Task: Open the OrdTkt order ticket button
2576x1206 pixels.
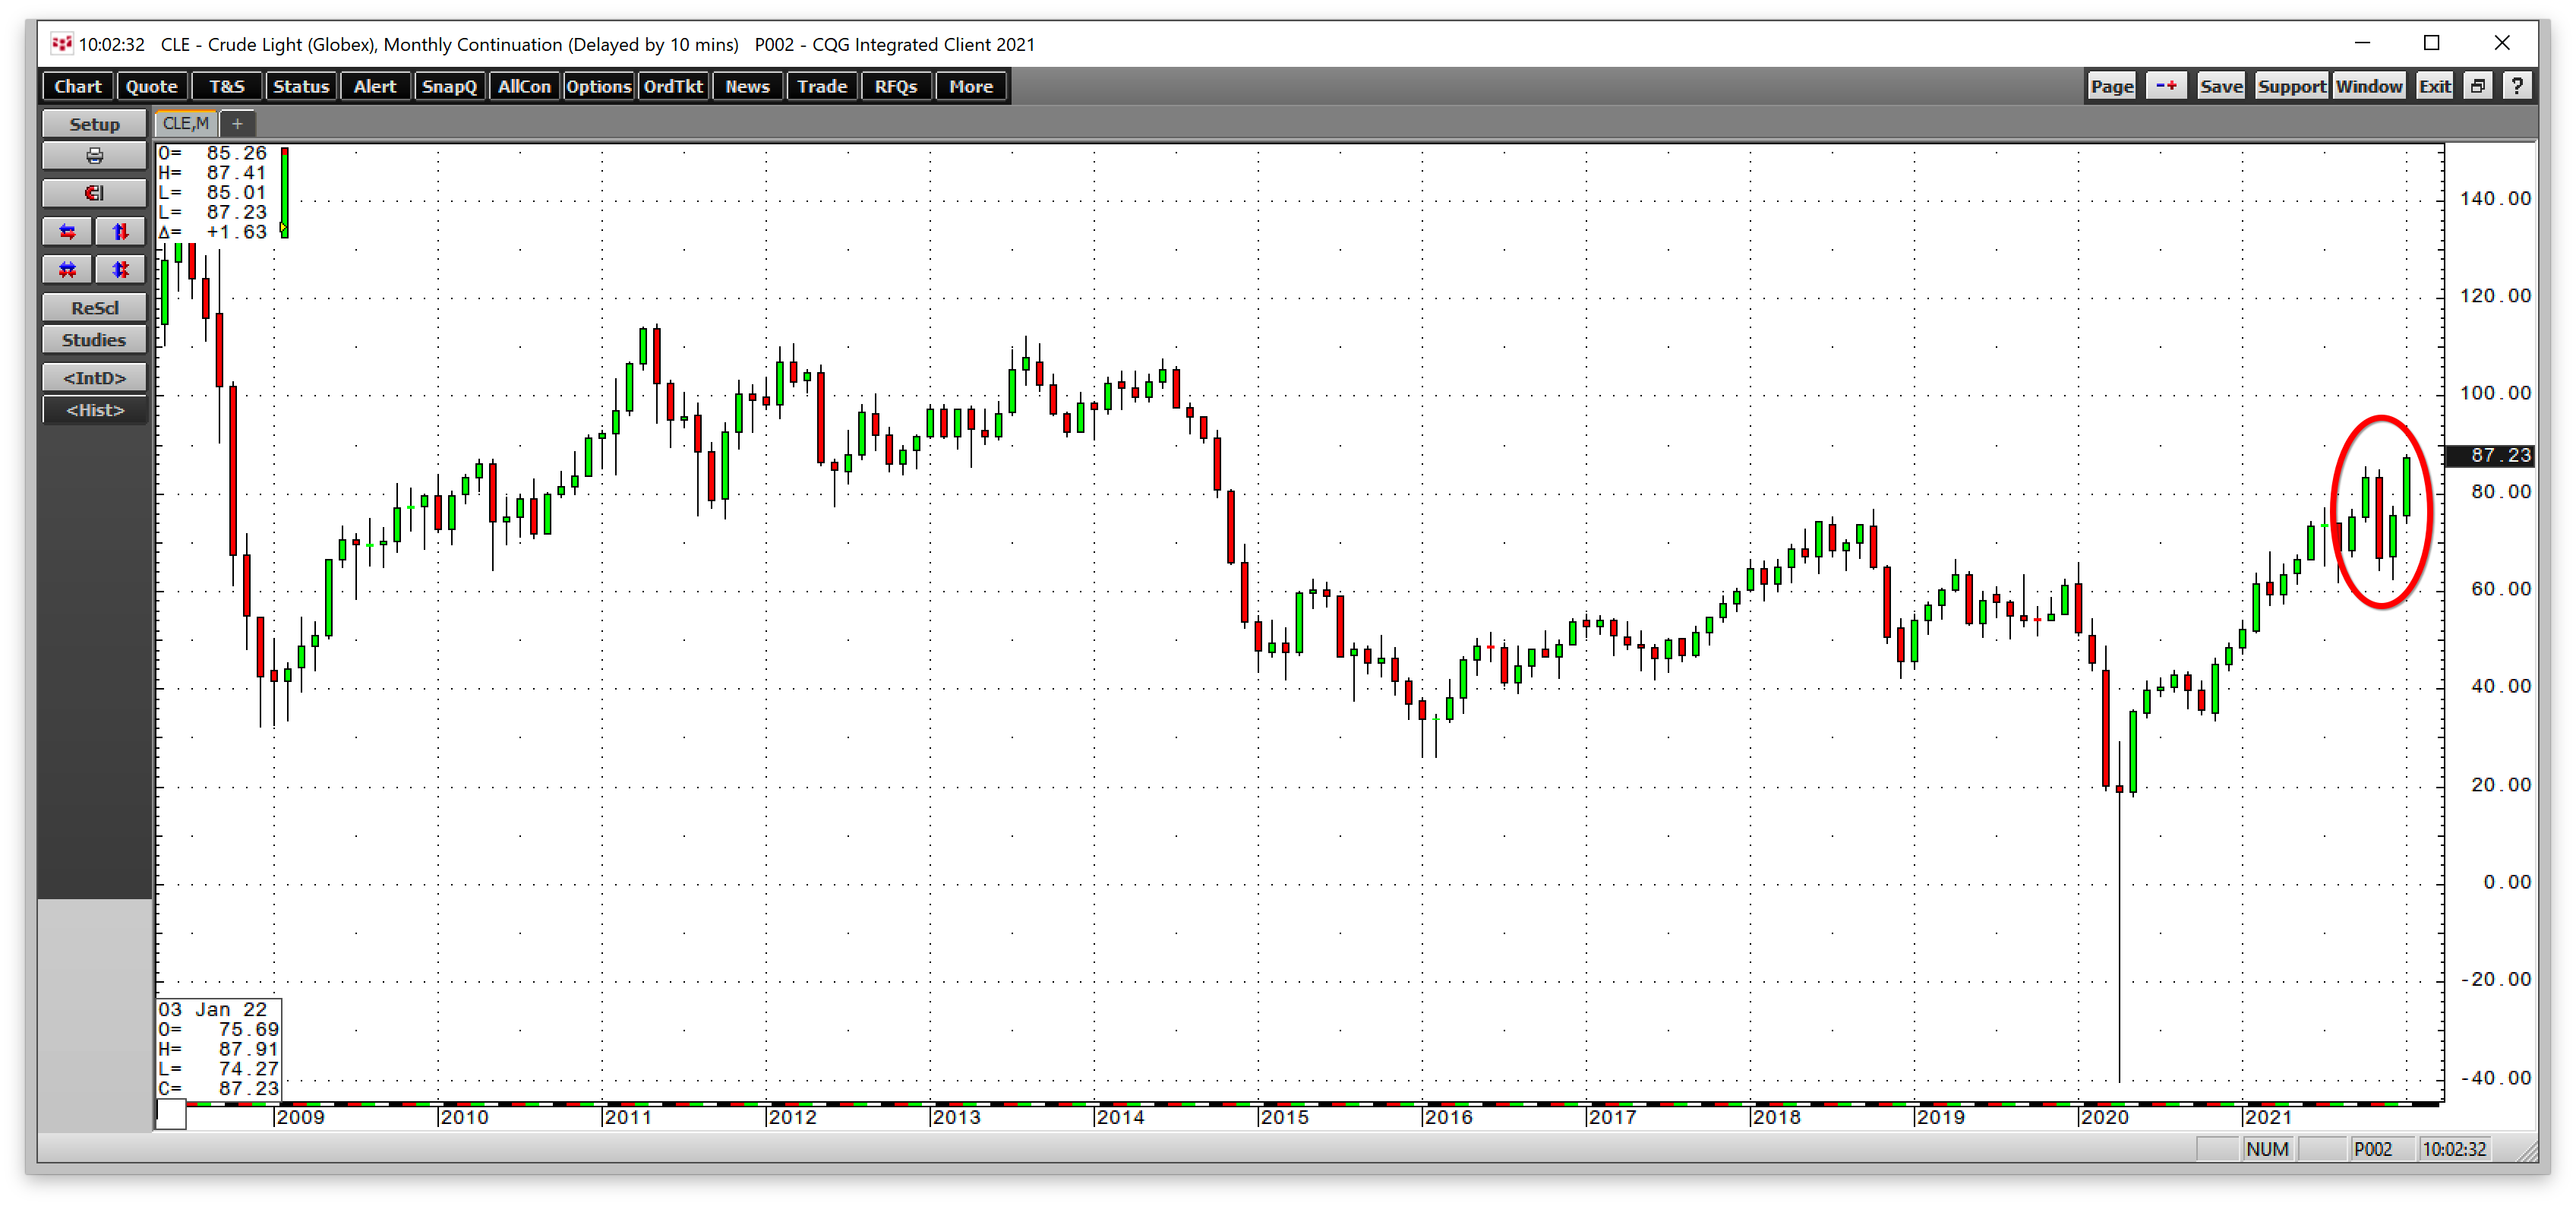Action: (673, 87)
